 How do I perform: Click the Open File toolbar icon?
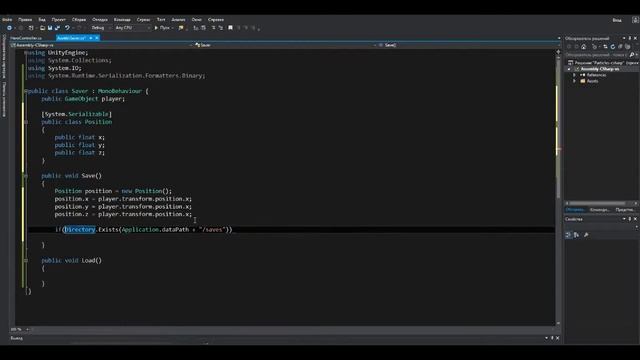pos(42,28)
